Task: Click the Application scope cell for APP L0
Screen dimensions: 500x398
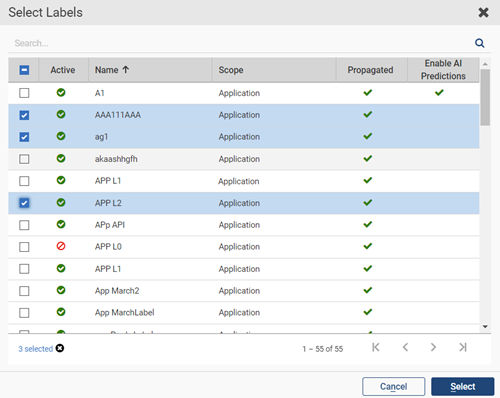Action: (x=239, y=247)
